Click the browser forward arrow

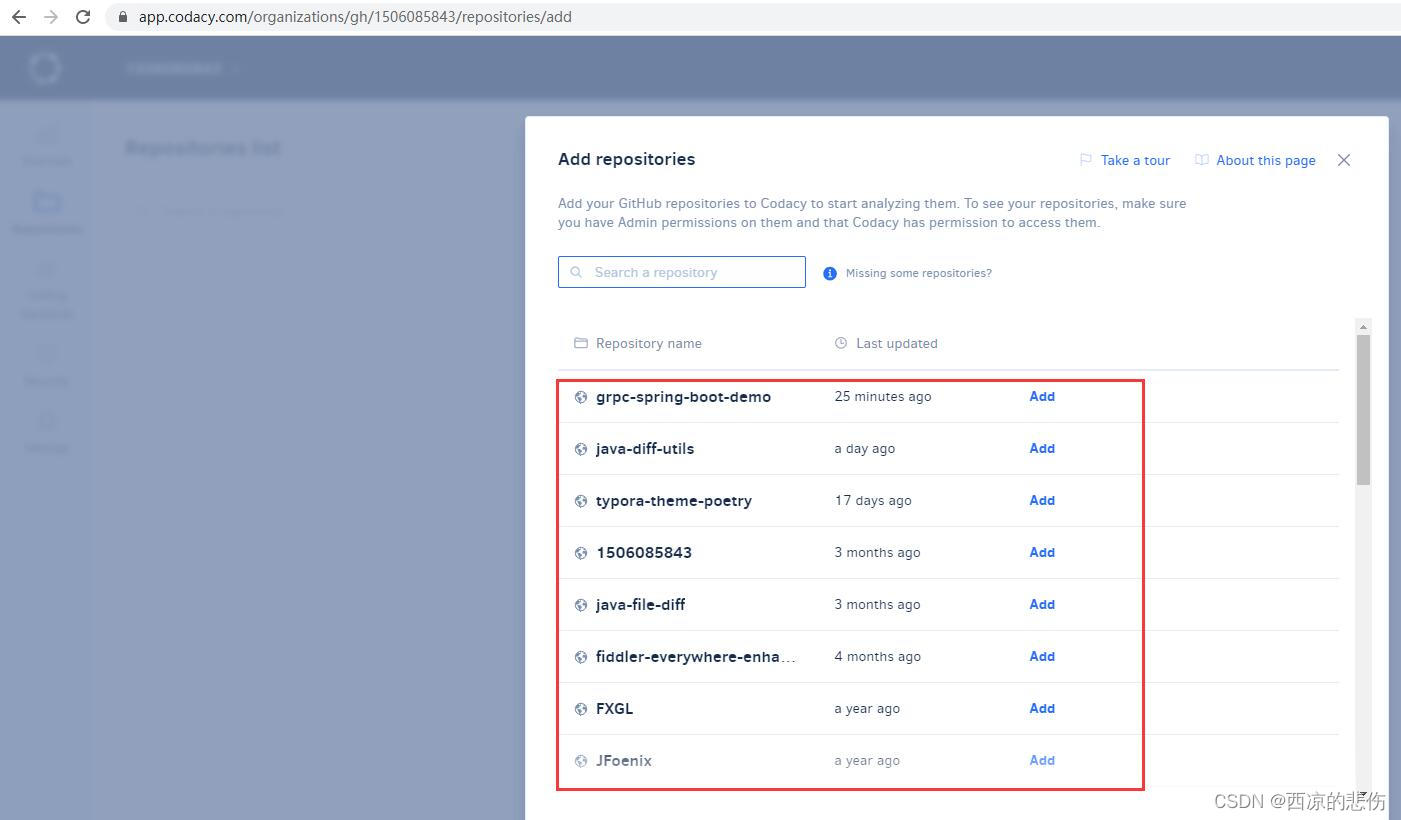[x=51, y=17]
